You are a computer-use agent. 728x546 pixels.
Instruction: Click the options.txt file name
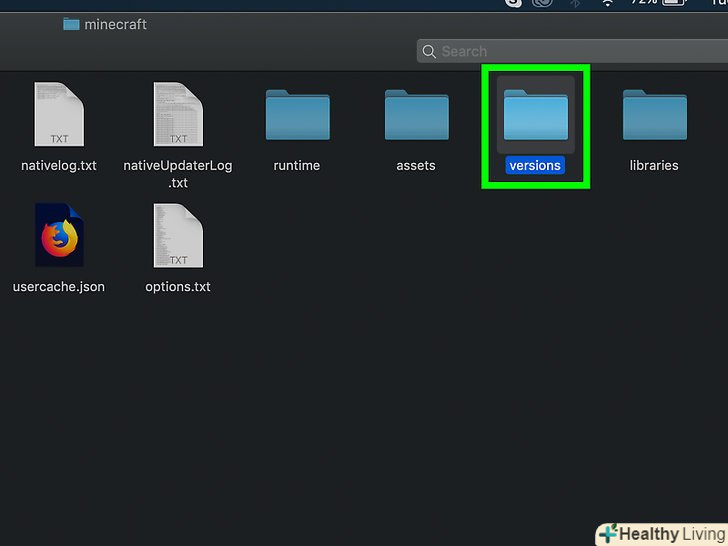[x=178, y=287]
